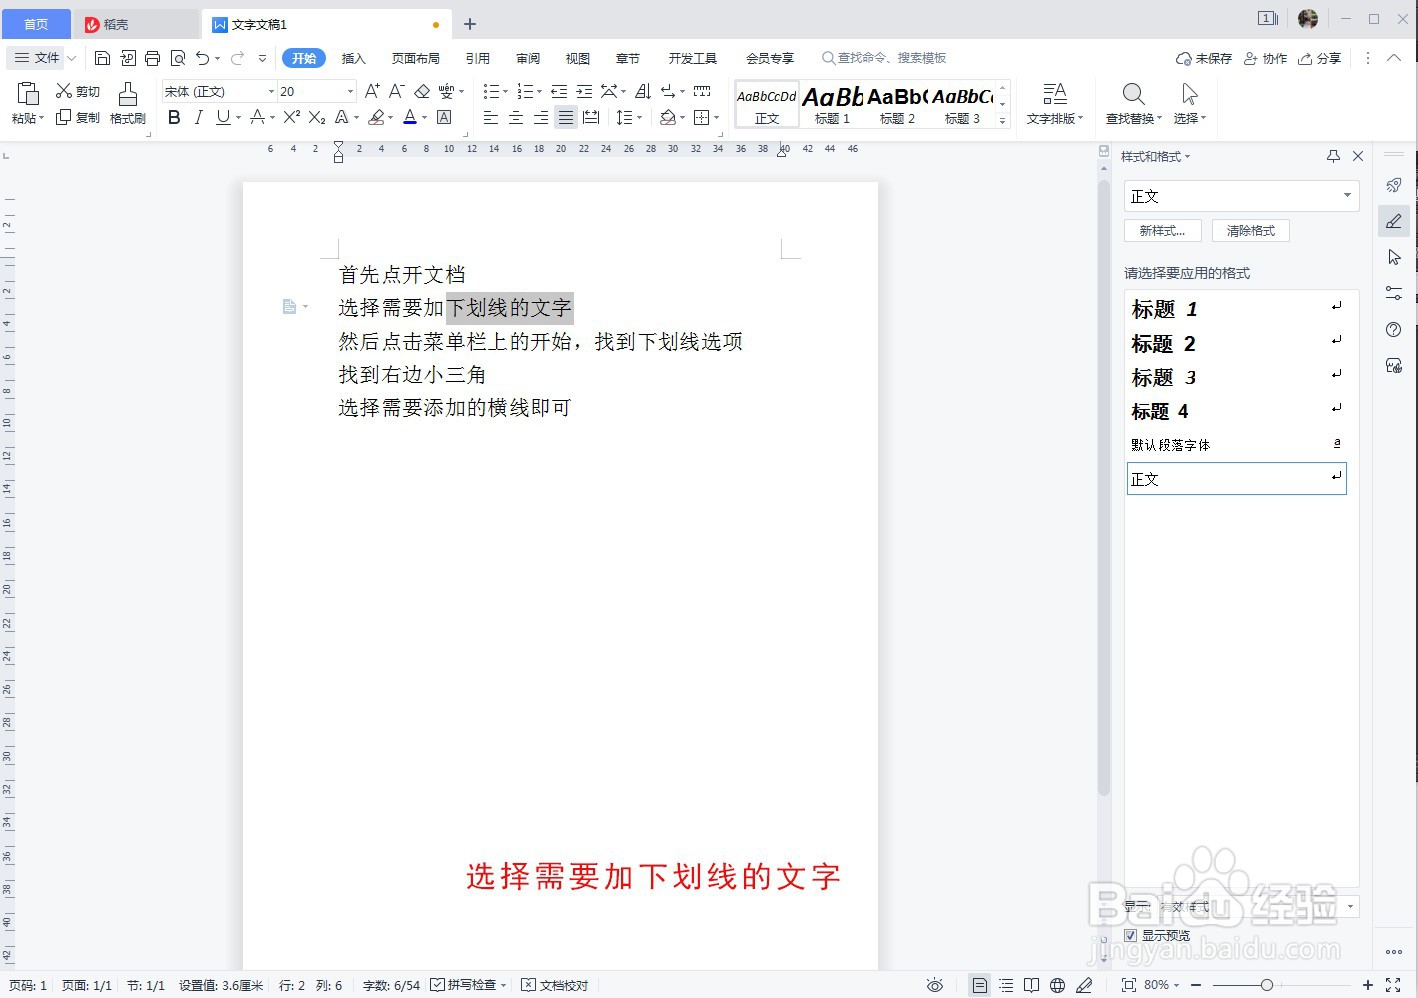Click the zoom slider handle
This screenshot has height=998, width=1418.
pyautogui.click(x=1267, y=985)
